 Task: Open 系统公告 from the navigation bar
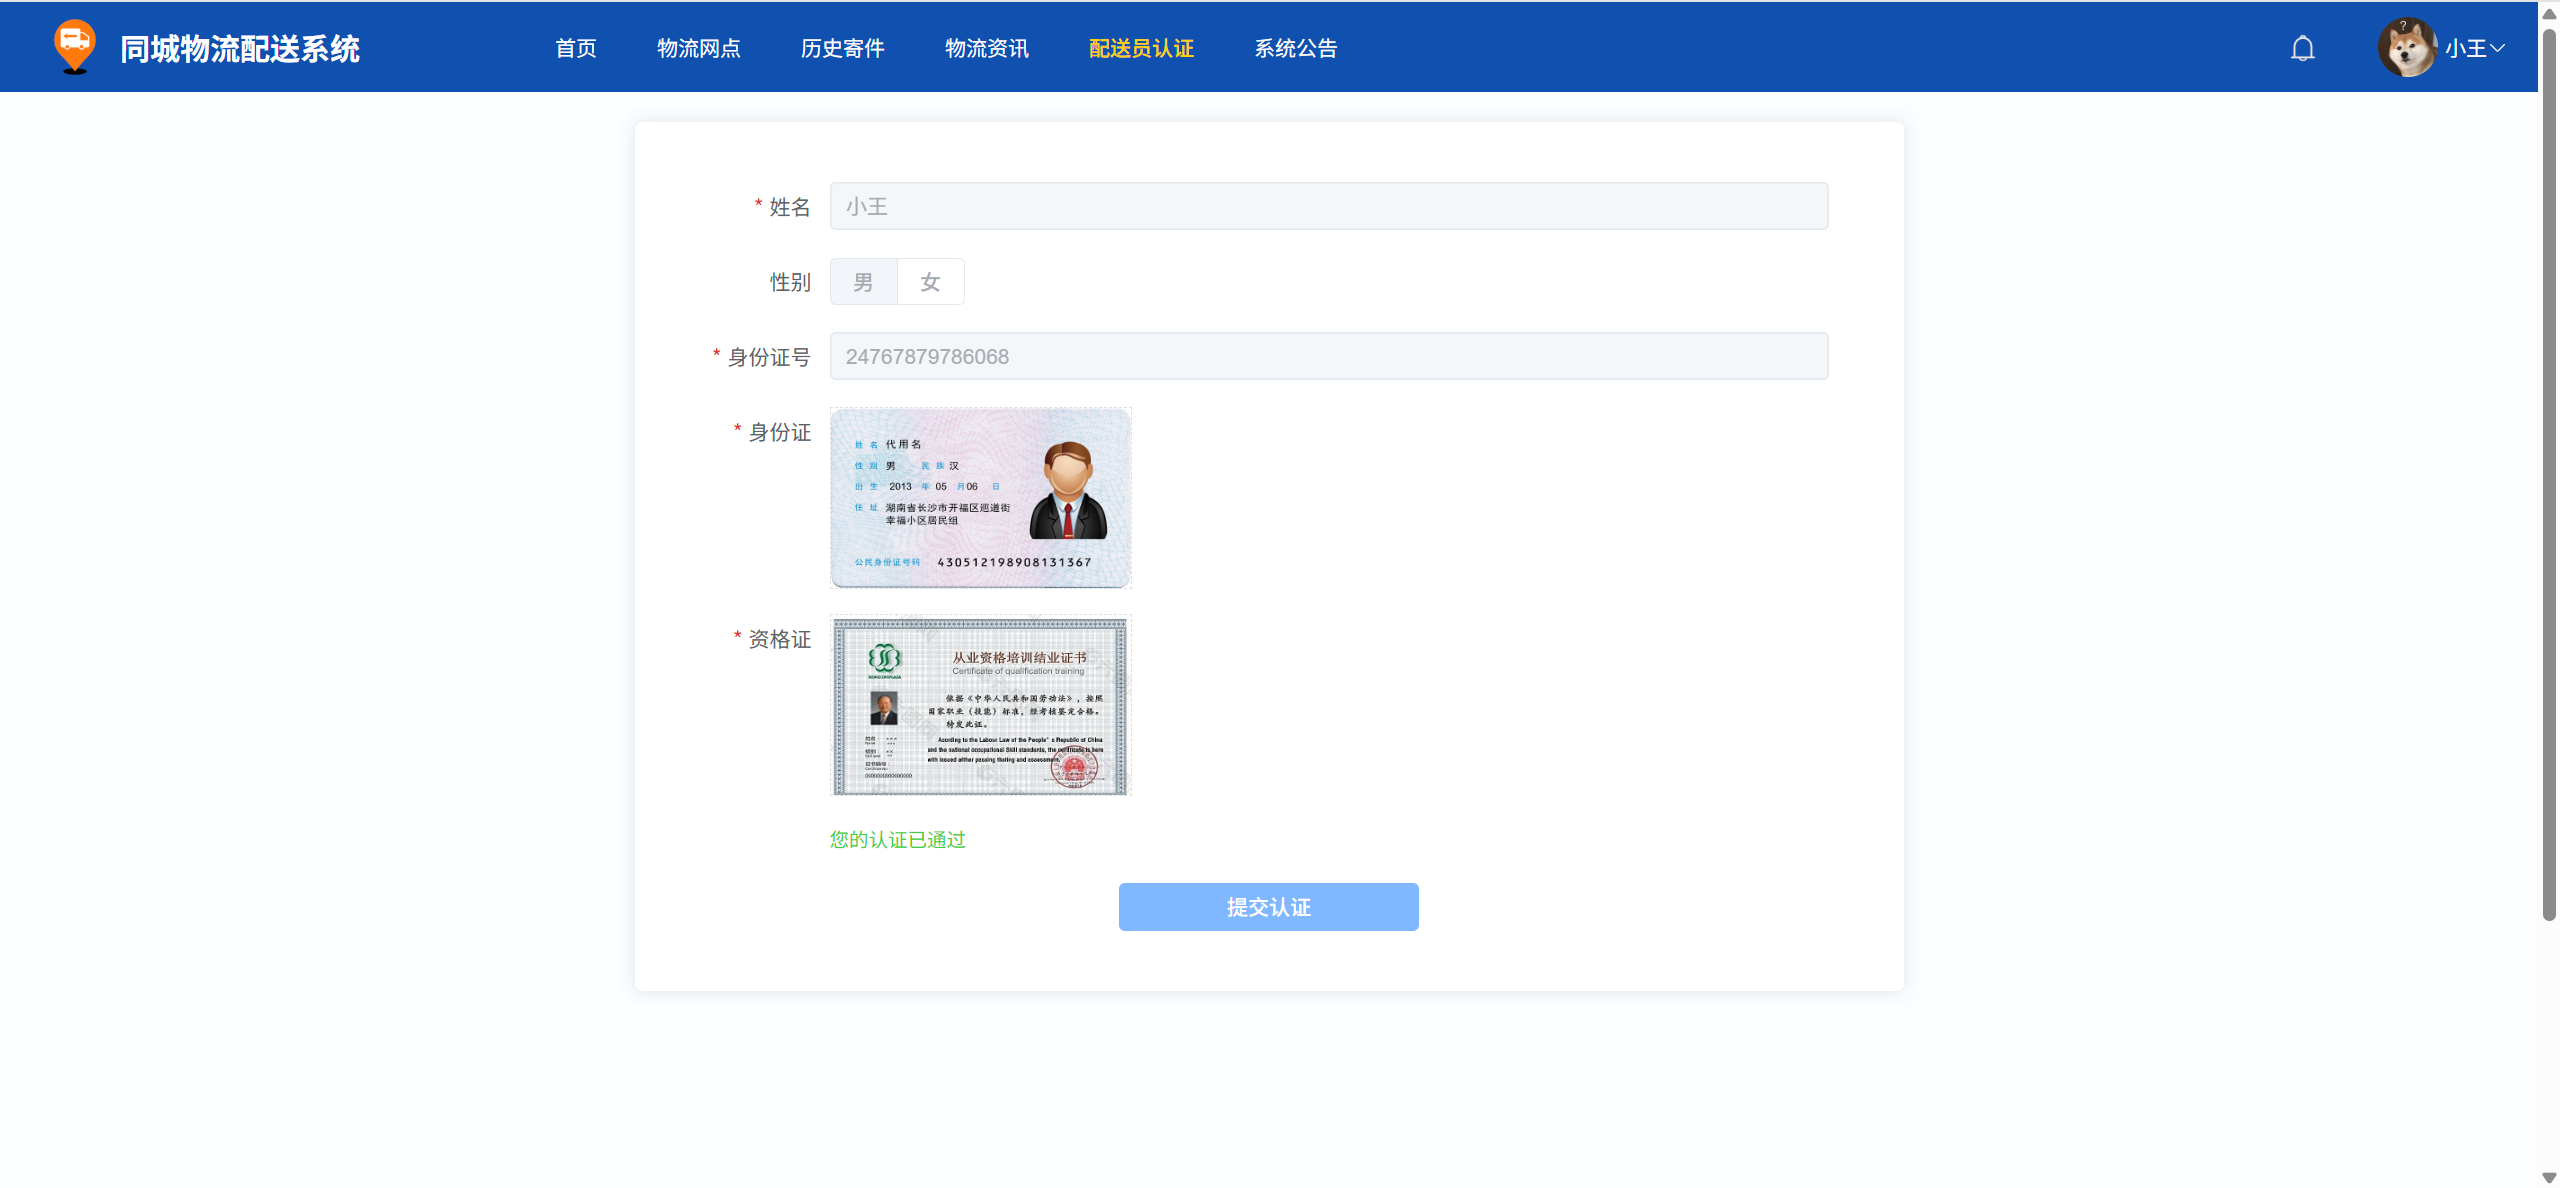(1295, 48)
